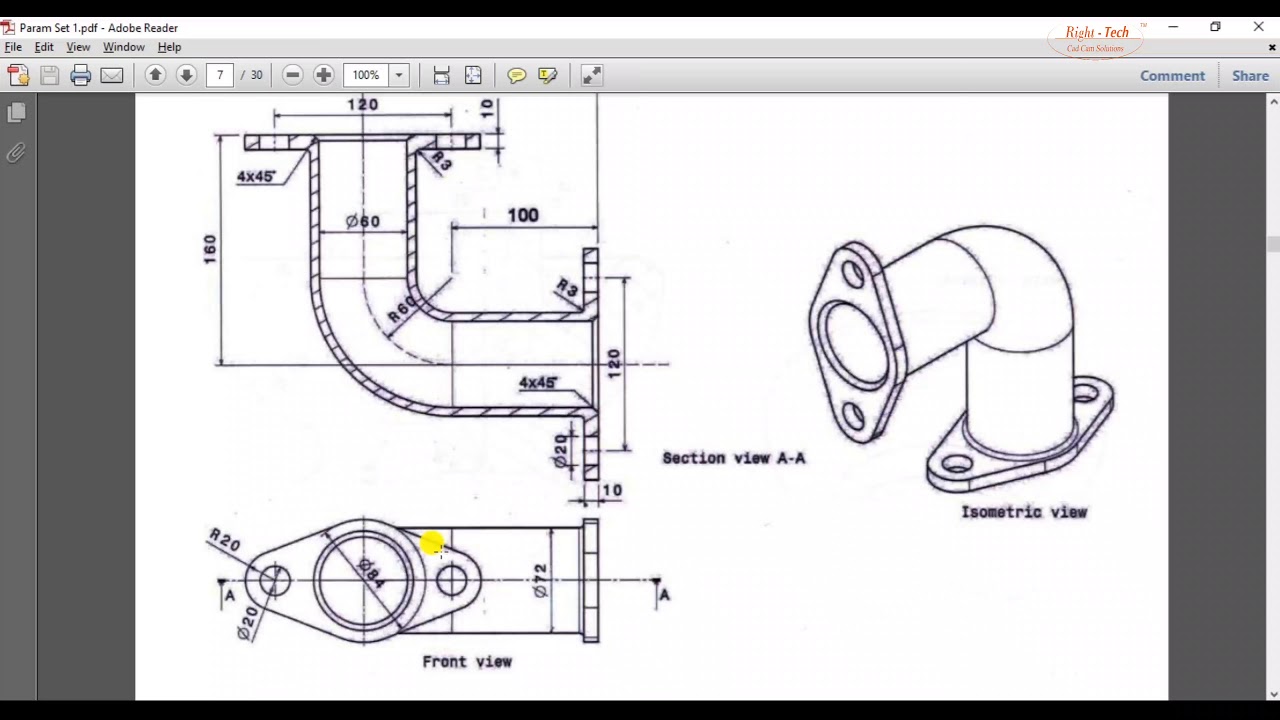The width and height of the screenshot is (1280, 720).
Task: Open the File menu
Action: 13,47
